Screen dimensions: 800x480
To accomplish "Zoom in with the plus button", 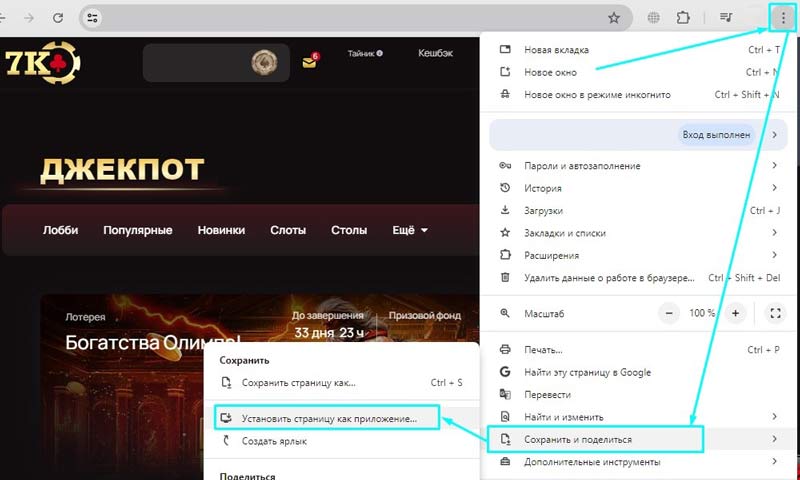I will 735,313.
